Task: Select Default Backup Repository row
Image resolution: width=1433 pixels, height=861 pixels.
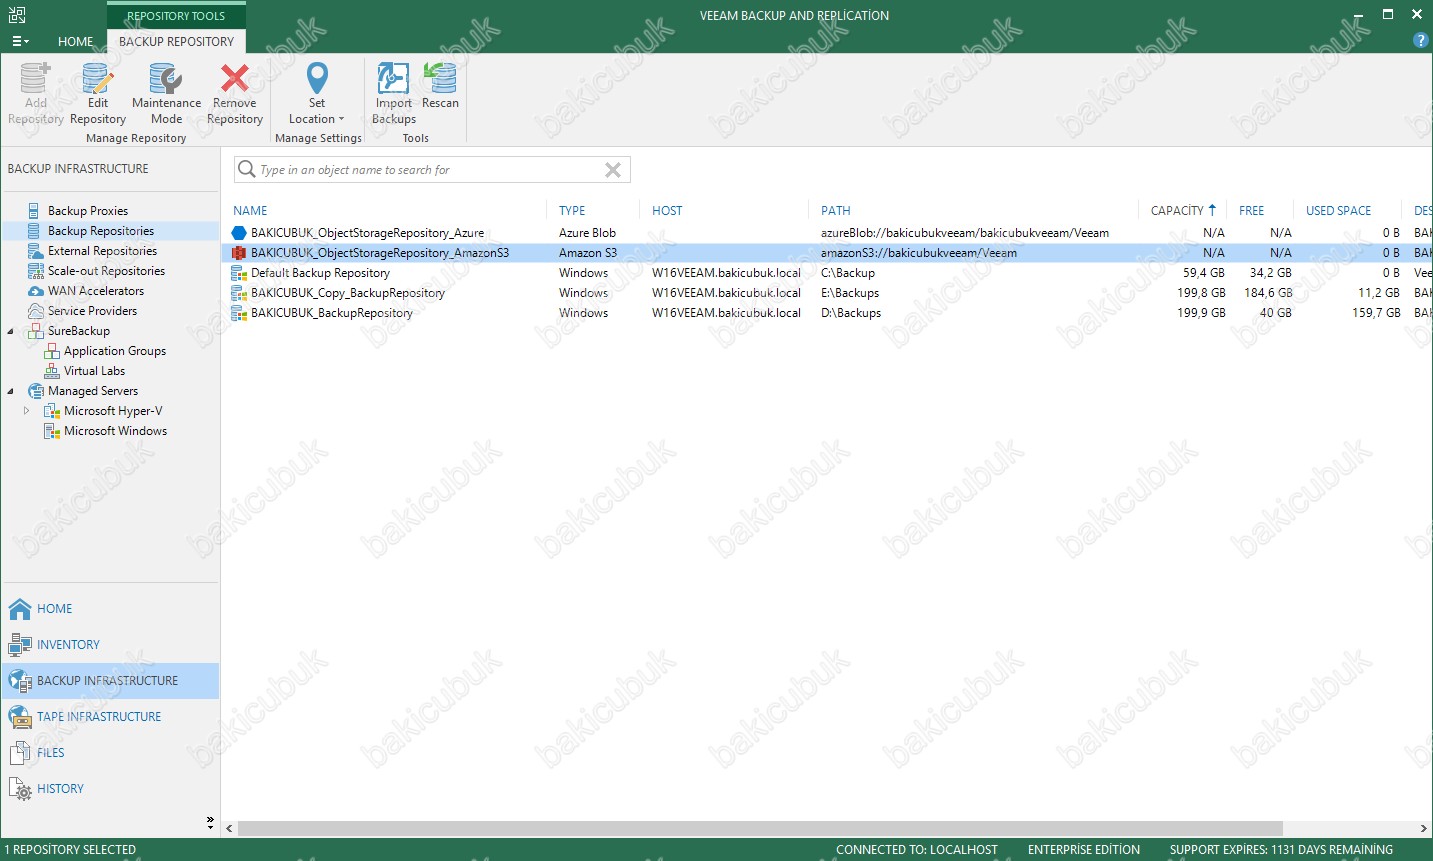Action: 826,273
